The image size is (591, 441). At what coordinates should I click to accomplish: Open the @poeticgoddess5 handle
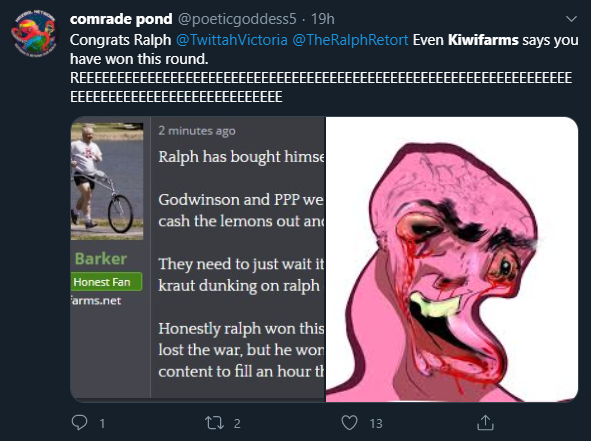point(237,19)
